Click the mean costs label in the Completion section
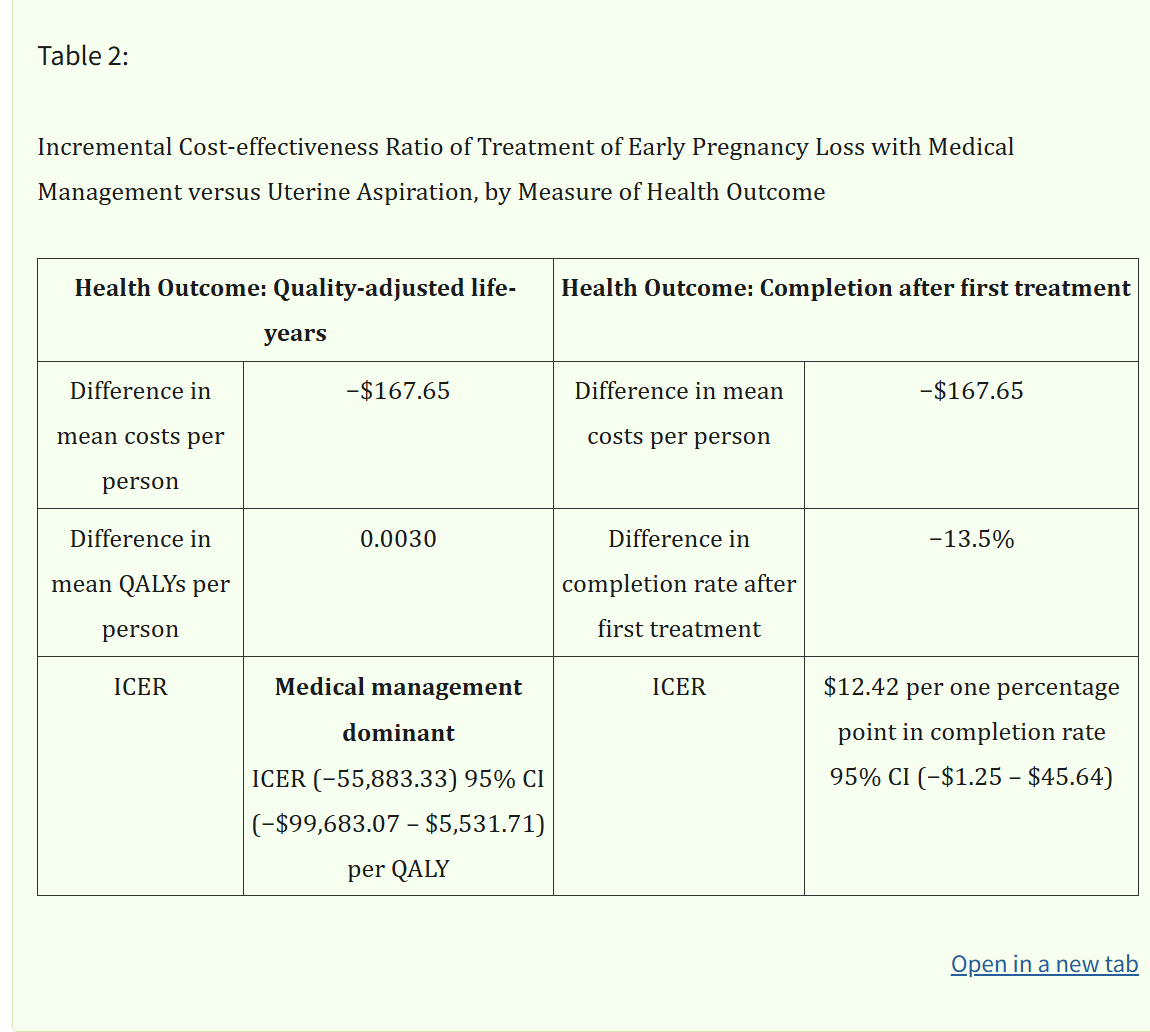Viewport: 1150px width, 1032px height. [678, 413]
